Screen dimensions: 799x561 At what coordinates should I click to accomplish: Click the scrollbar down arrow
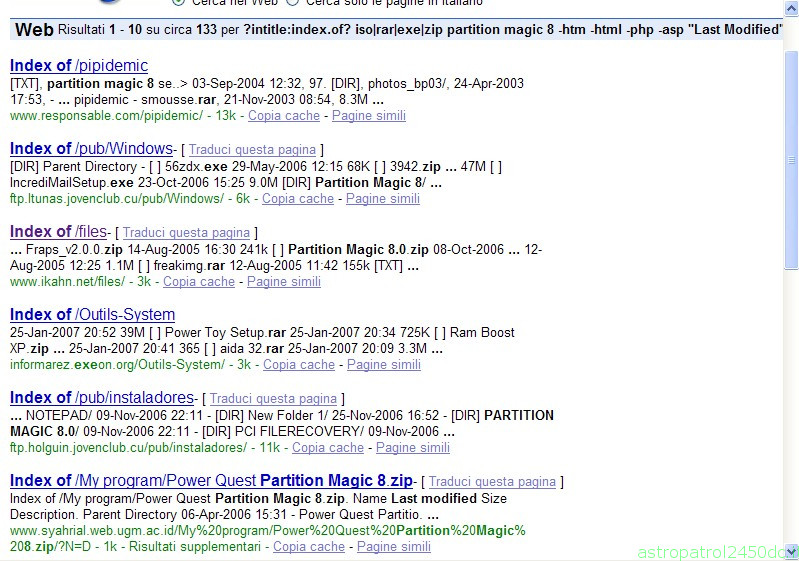pos(791,552)
